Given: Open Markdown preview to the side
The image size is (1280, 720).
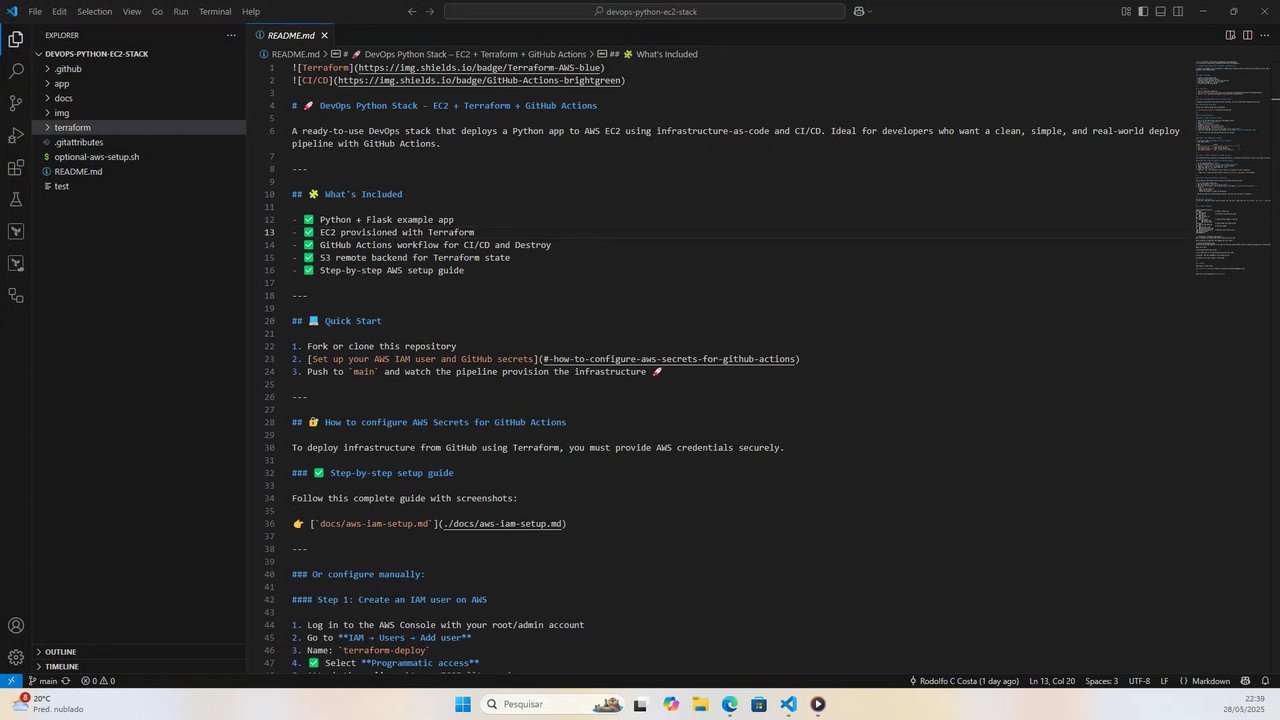Looking at the screenshot, I should point(1230,35).
